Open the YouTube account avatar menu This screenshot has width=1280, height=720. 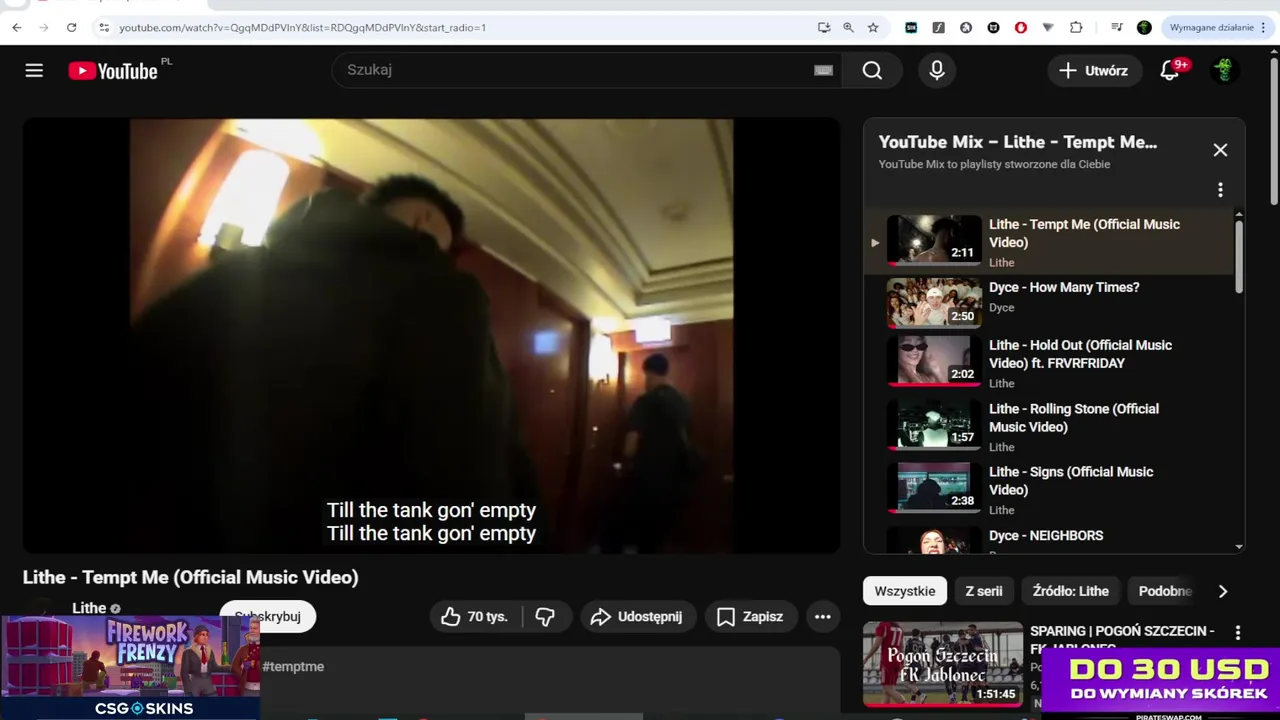[x=1224, y=70]
